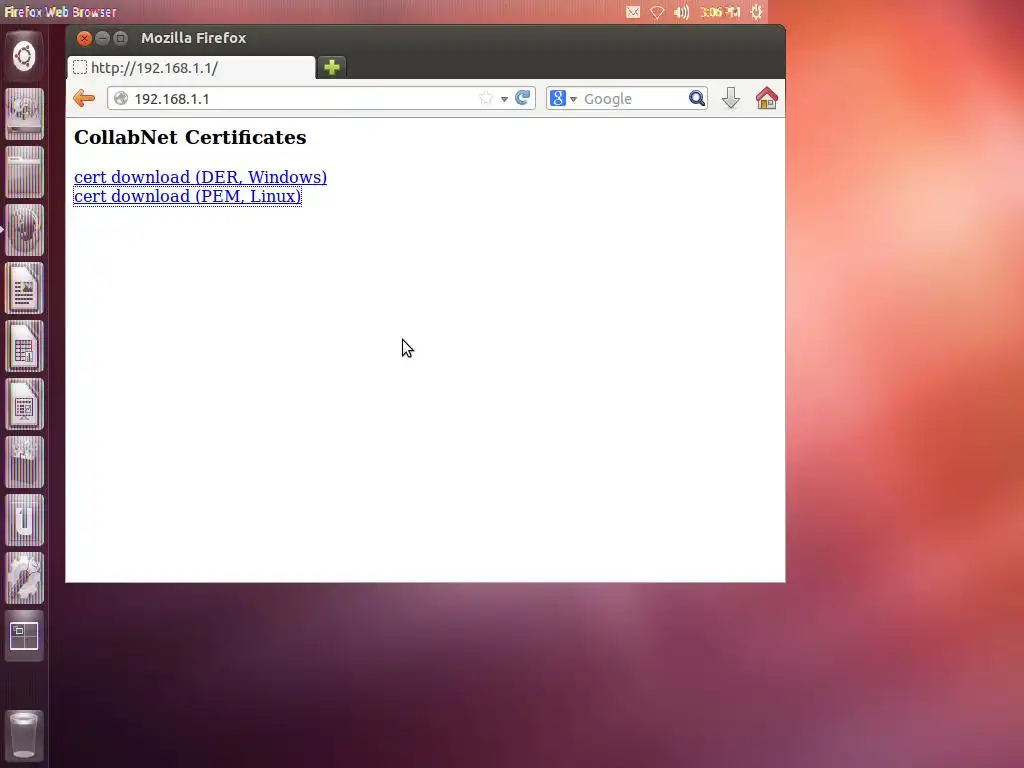Viewport: 1024px width, 768px height.
Task: Open the Trash in the launcher
Action: pyautogui.click(x=24, y=736)
